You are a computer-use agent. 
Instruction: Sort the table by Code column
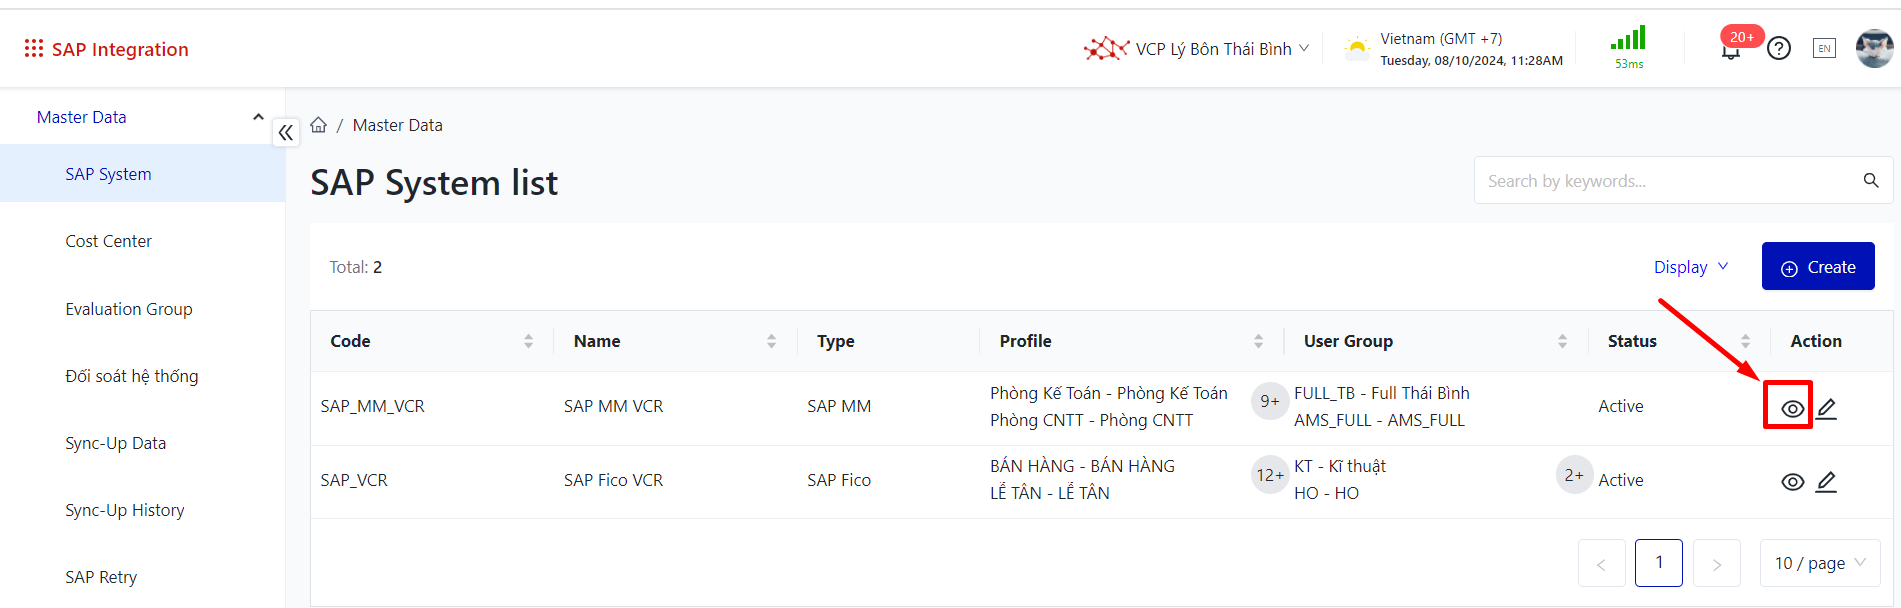(x=528, y=341)
